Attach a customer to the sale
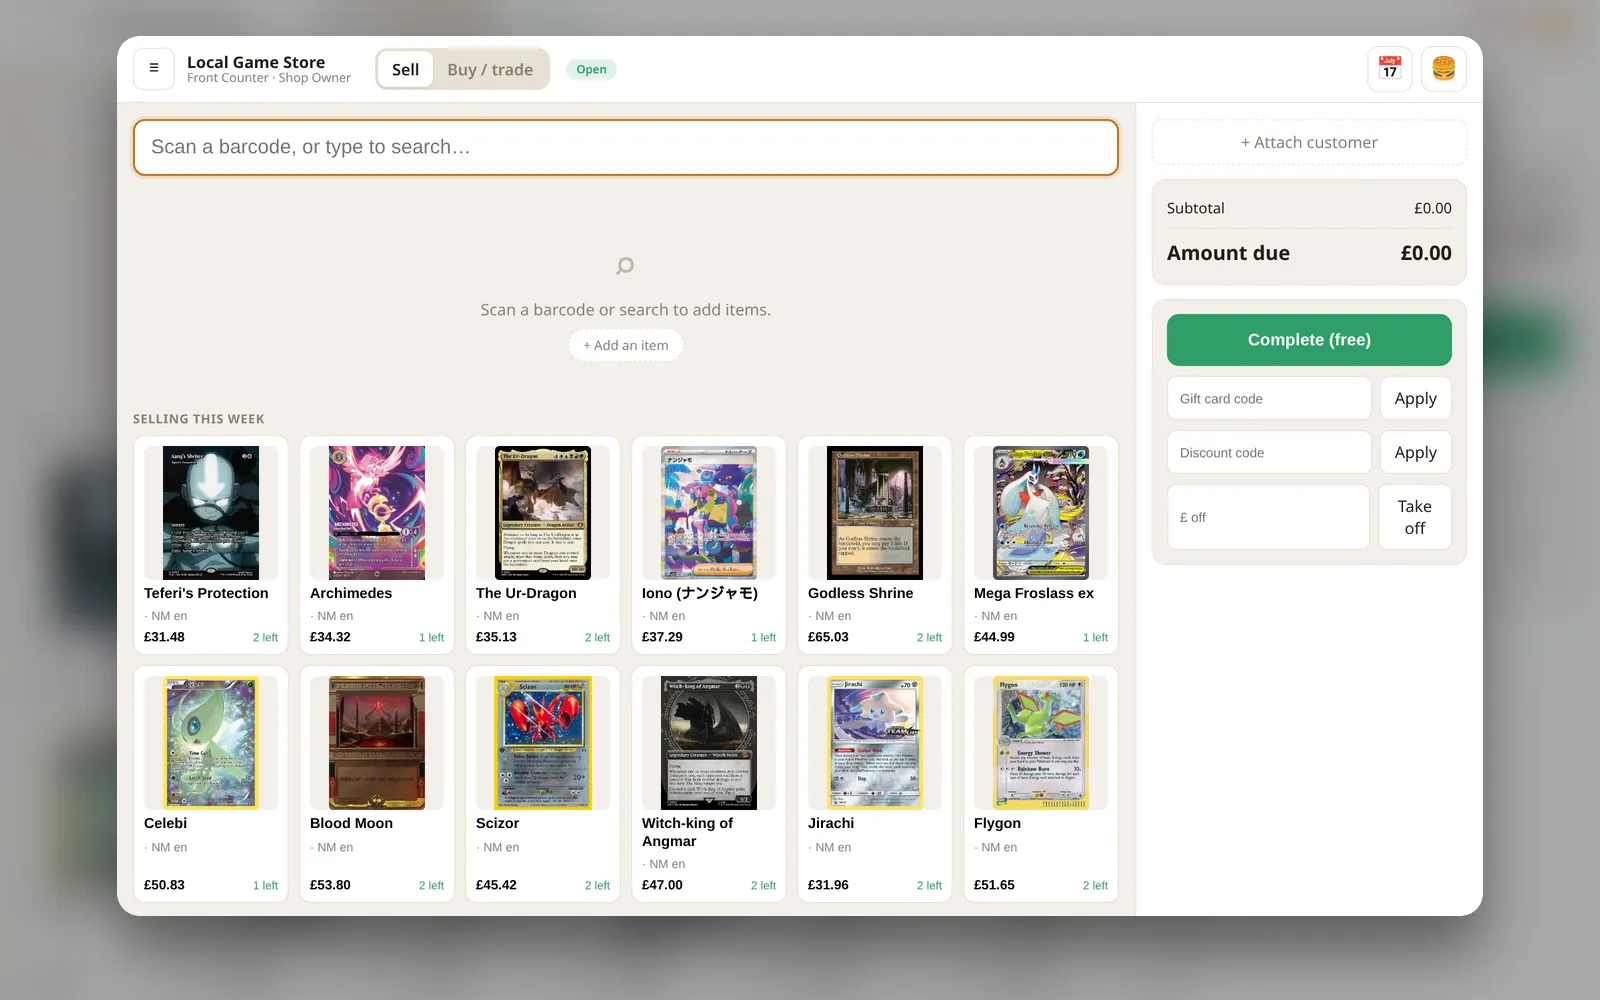Viewport: 1600px width, 1000px height. [x=1309, y=142]
